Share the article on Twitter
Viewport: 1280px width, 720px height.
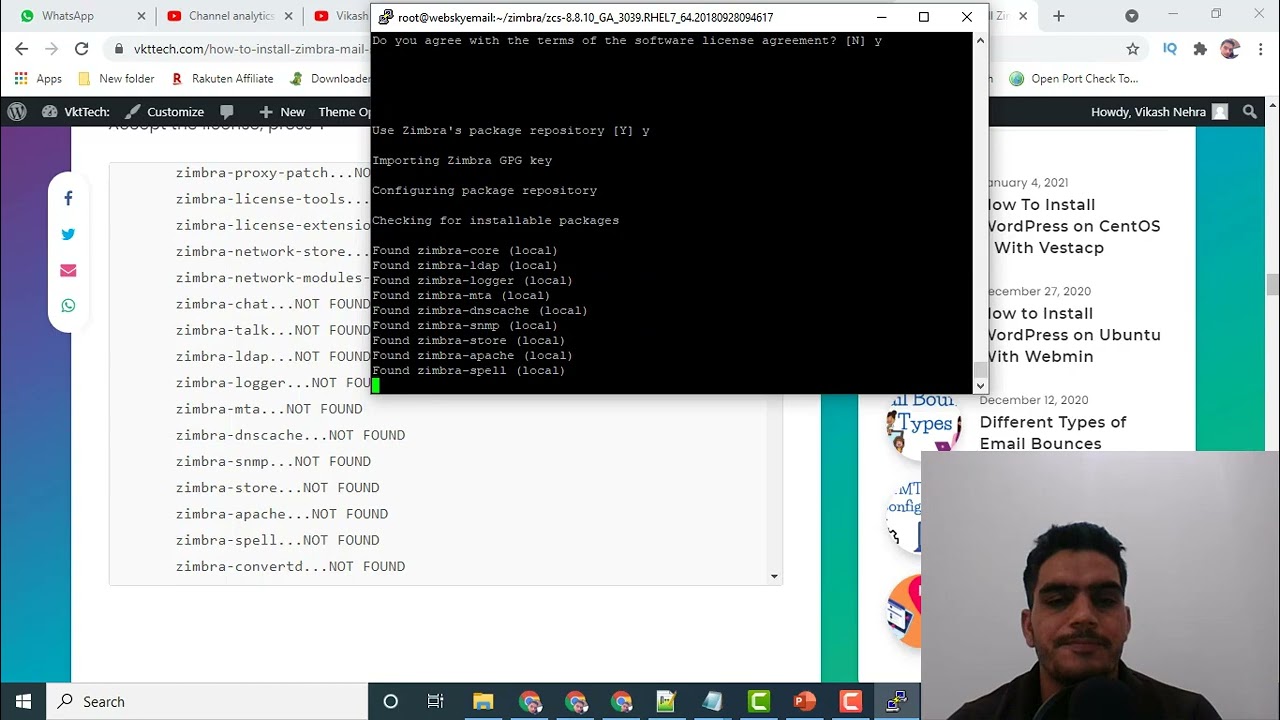(68, 234)
